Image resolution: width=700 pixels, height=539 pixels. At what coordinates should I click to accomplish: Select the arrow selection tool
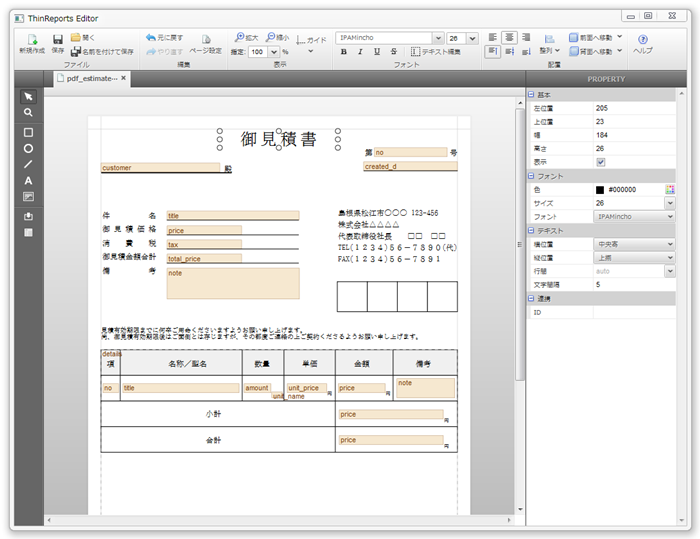28,96
